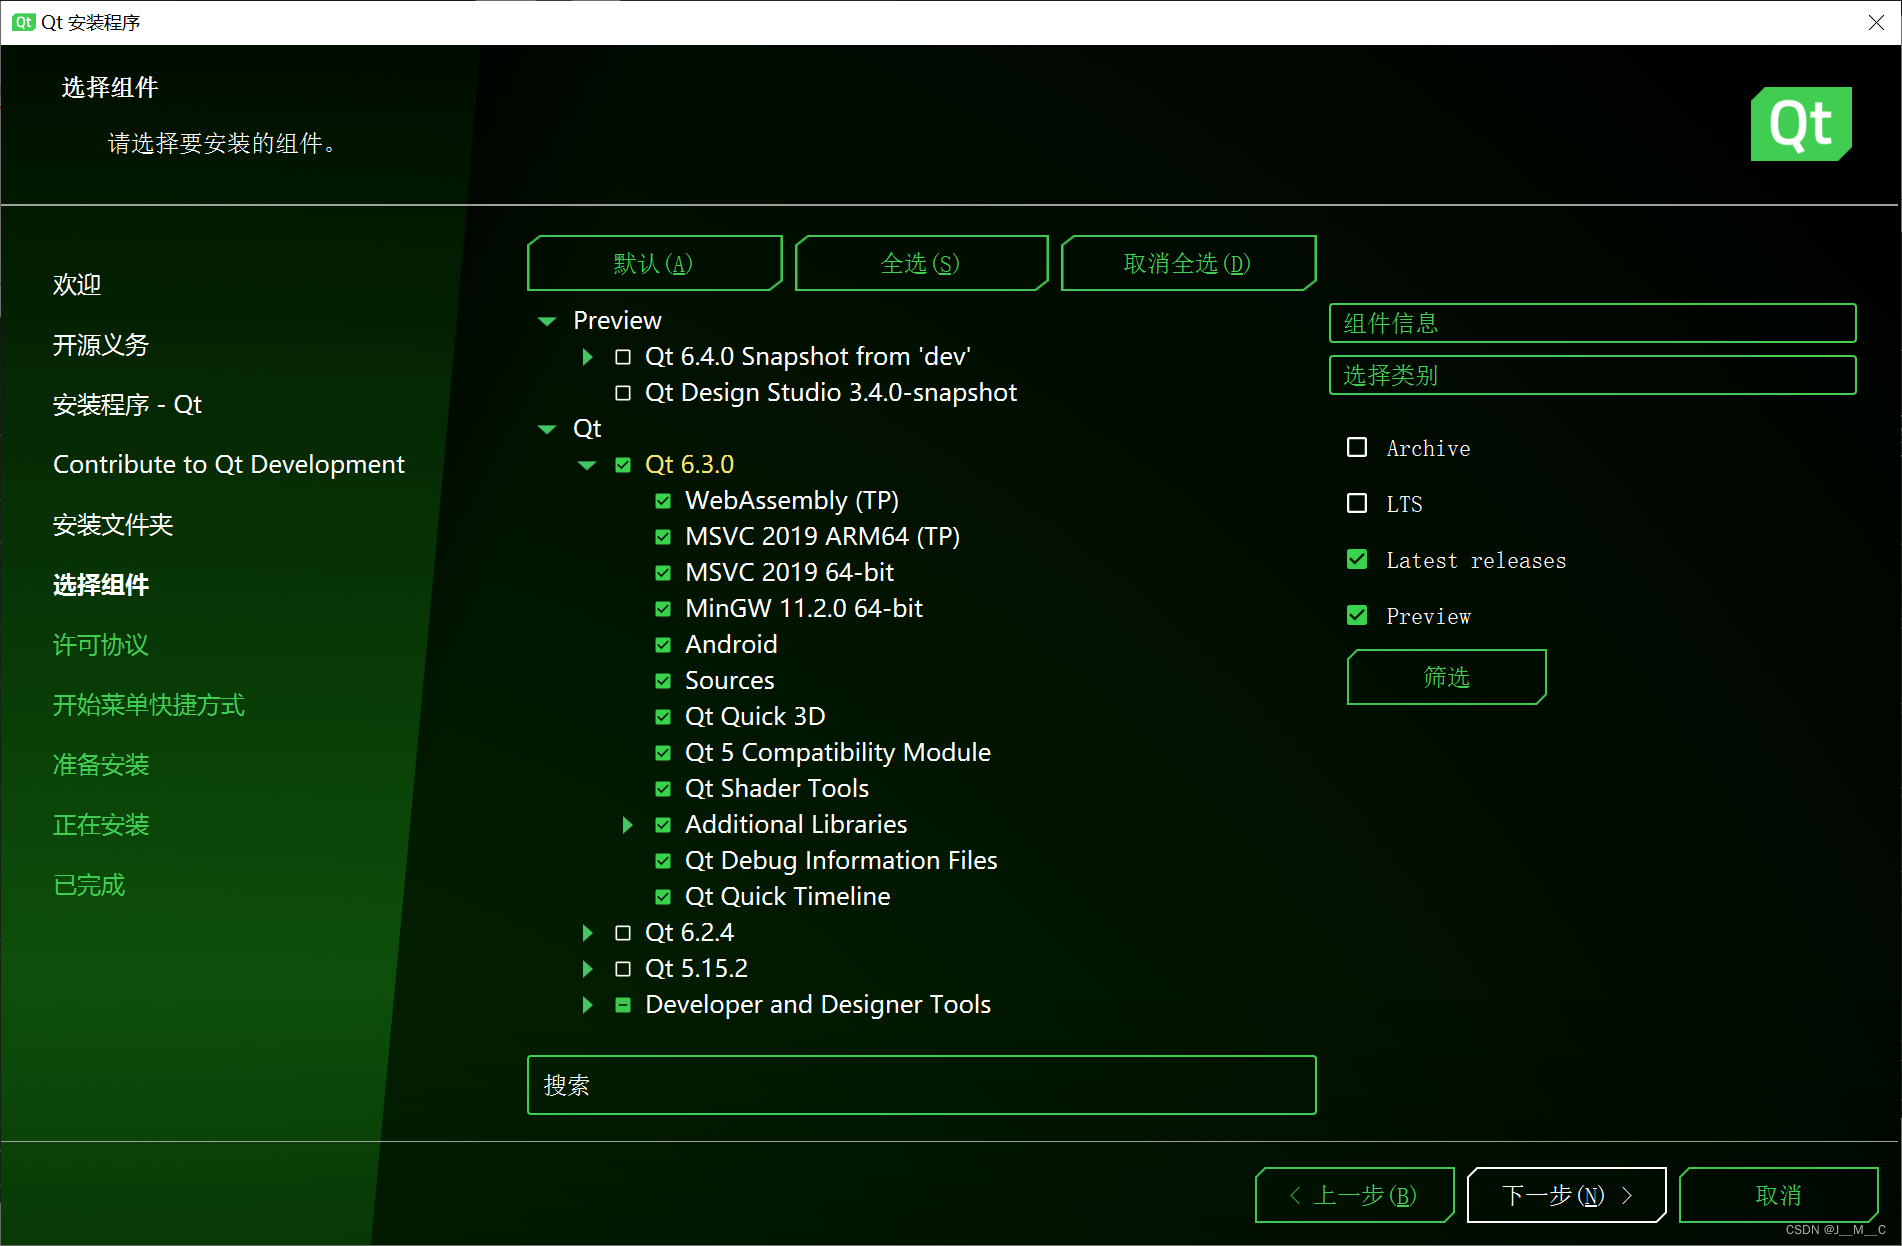1902x1246 pixels.
Task: Select Contribute to Qt Development step
Action: [229, 465]
